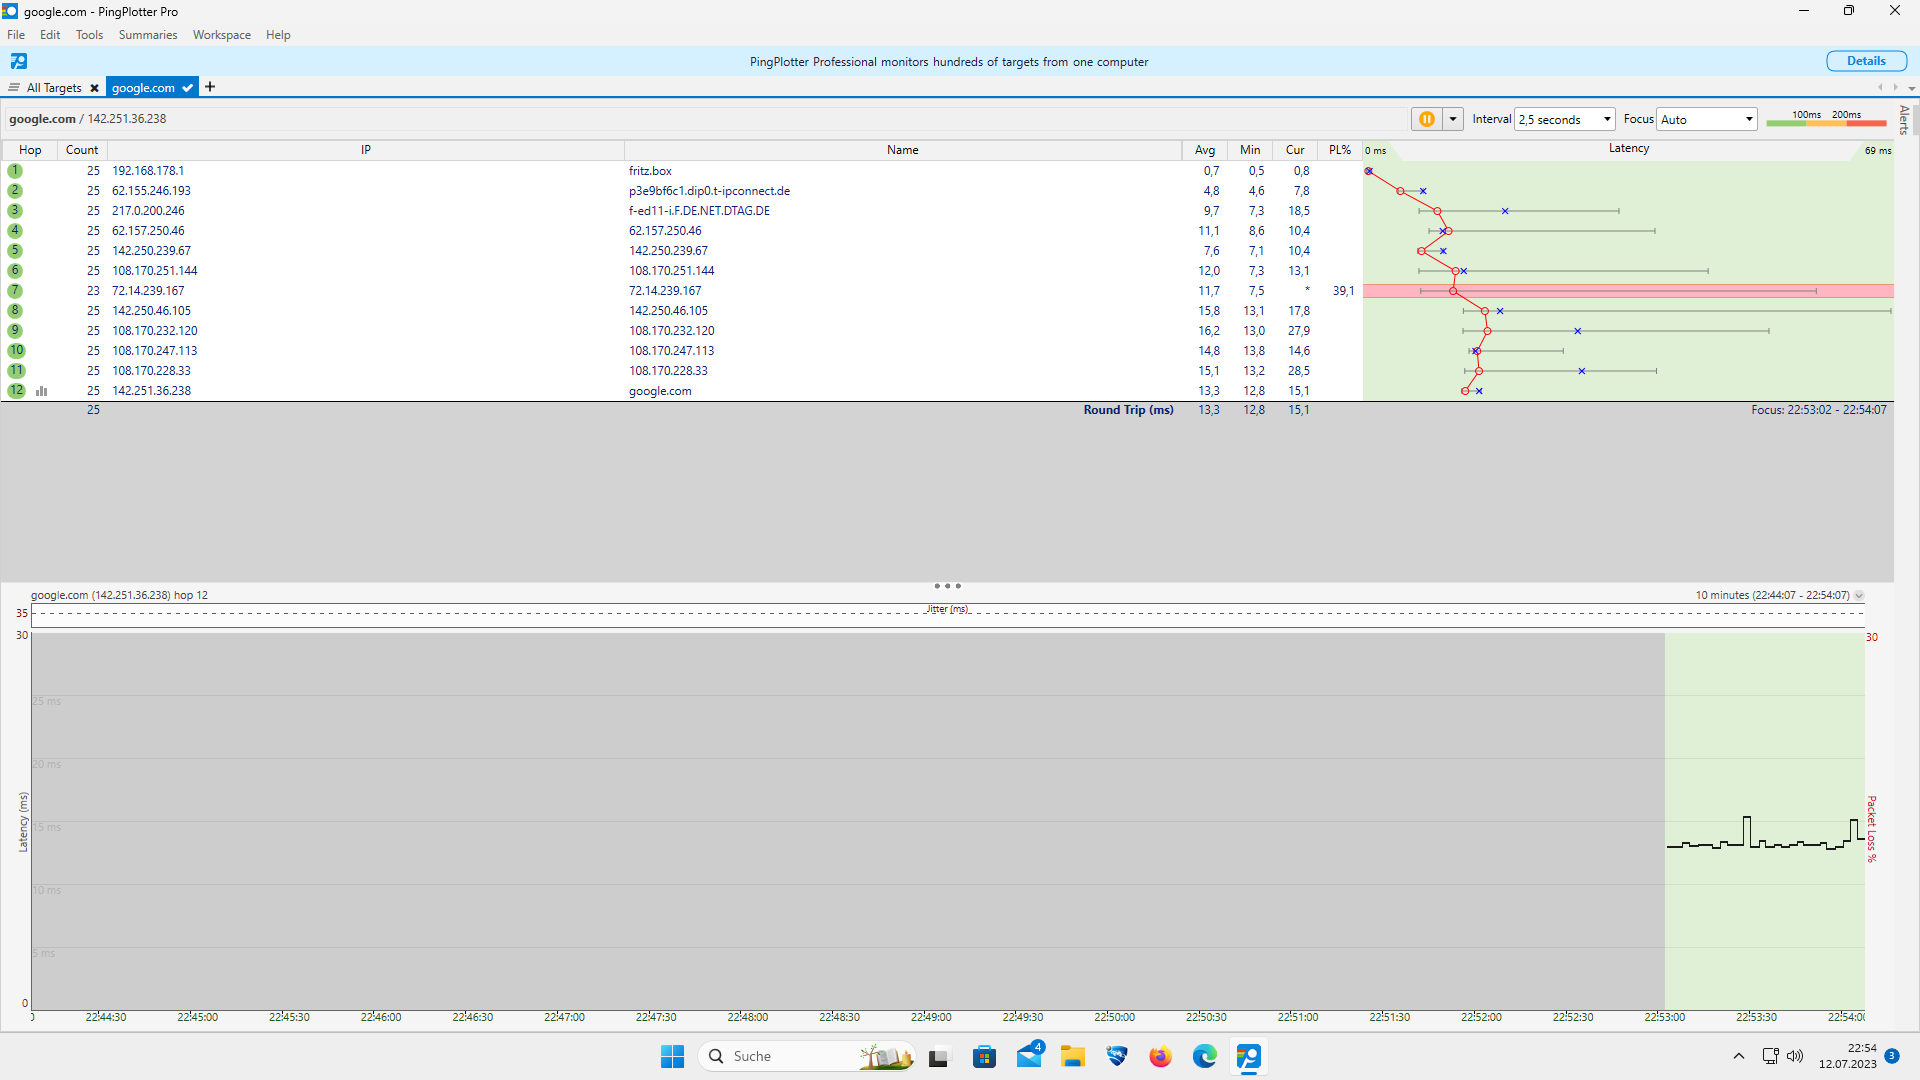Click the plus icon to add a new target

210,87
